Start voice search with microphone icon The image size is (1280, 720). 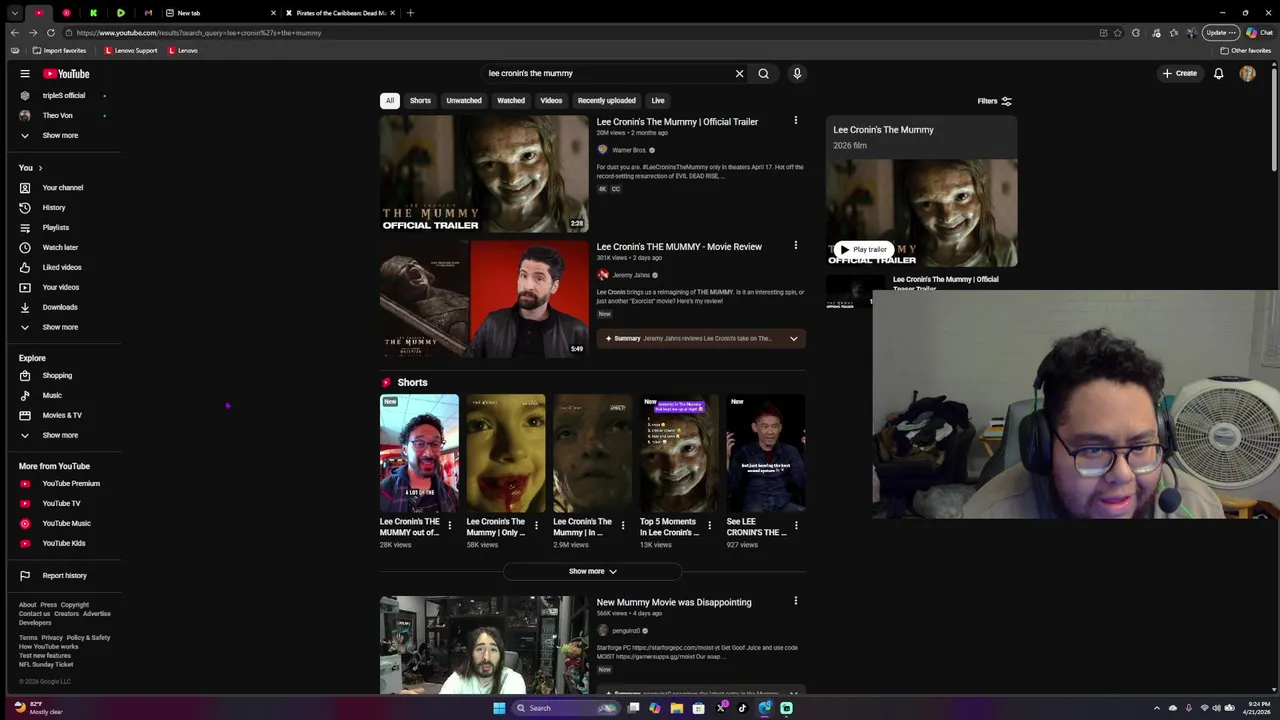(x=797, y=73)
